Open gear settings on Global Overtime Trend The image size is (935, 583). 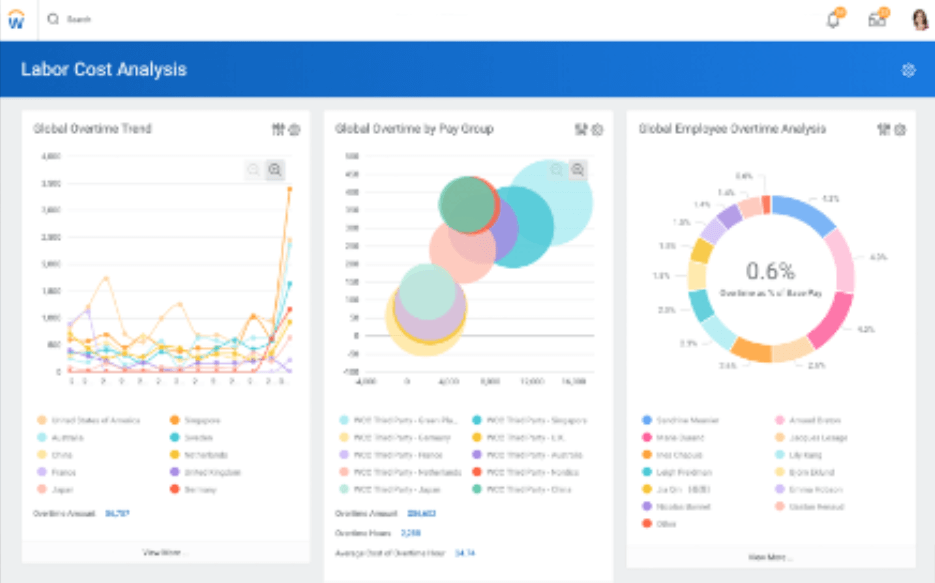pos(294,129)
